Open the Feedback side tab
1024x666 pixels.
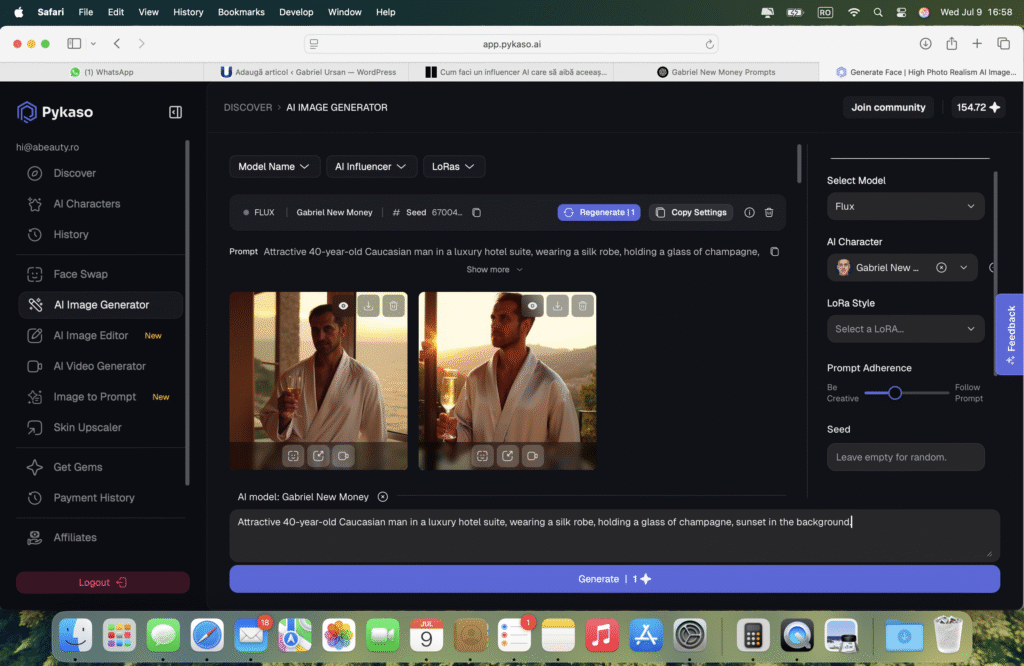pyautogui.click(x=1010, y=335)
